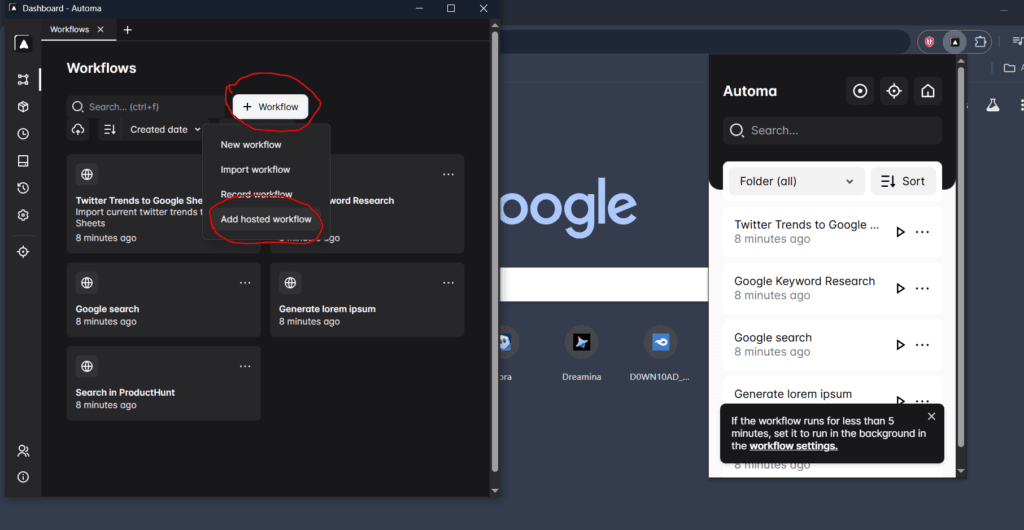Viewport: 1024px width, 530px height.
Task: Click the + Workflow button
Action: [x=270, y=107]
